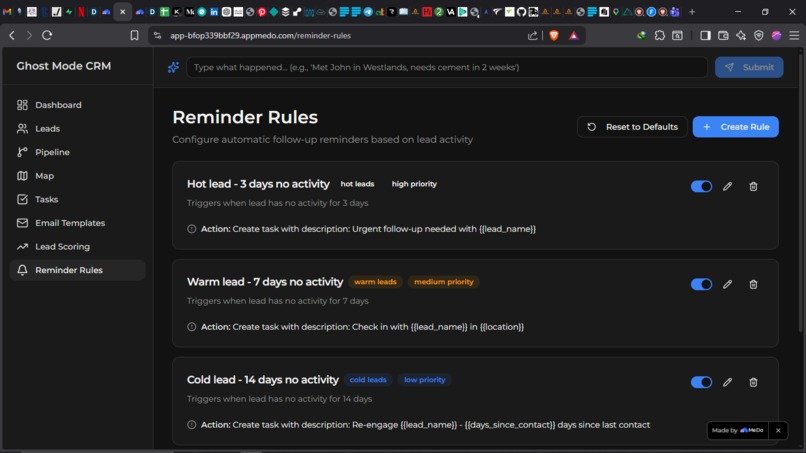This screenshot has width=806, height=453.
Task: Switch to the Pinterest tab
Action: (262, 11)
